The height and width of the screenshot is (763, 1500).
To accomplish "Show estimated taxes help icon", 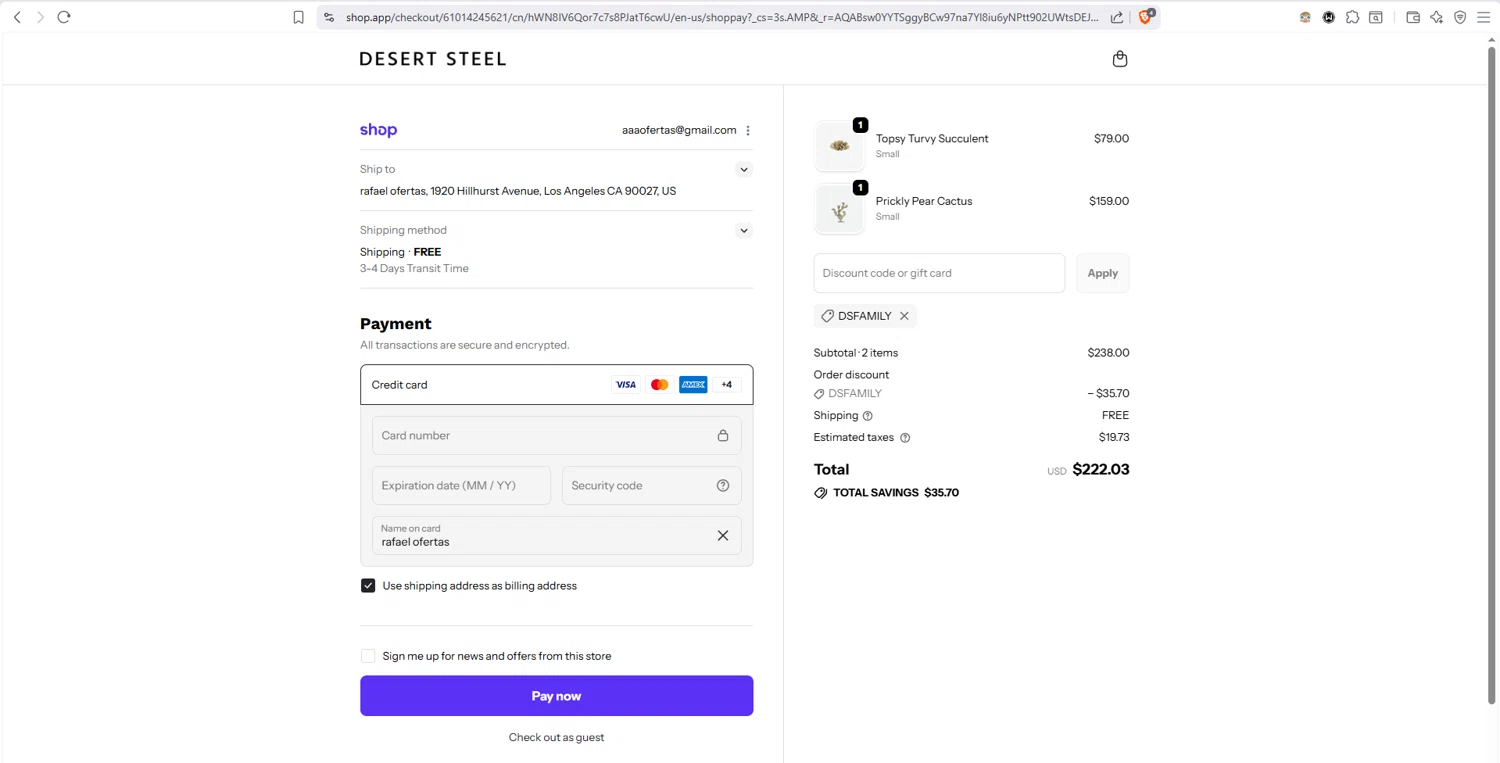I will 905,438.
